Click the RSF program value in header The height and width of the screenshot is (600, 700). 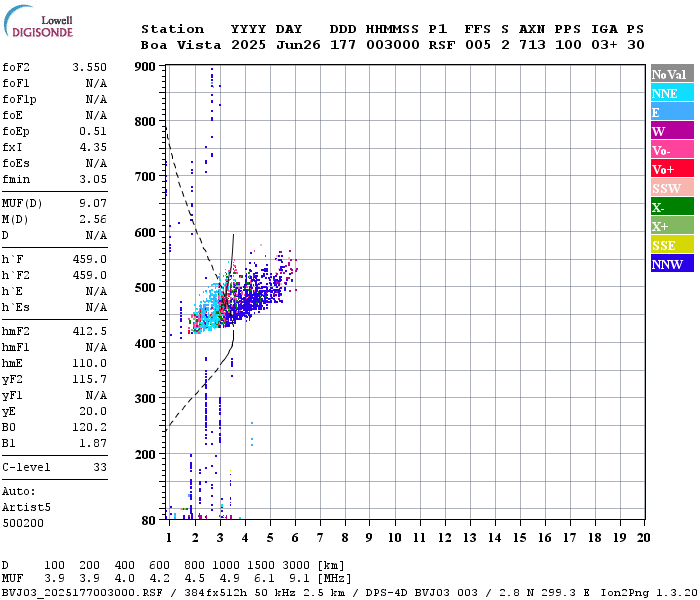tap(442, 45)
